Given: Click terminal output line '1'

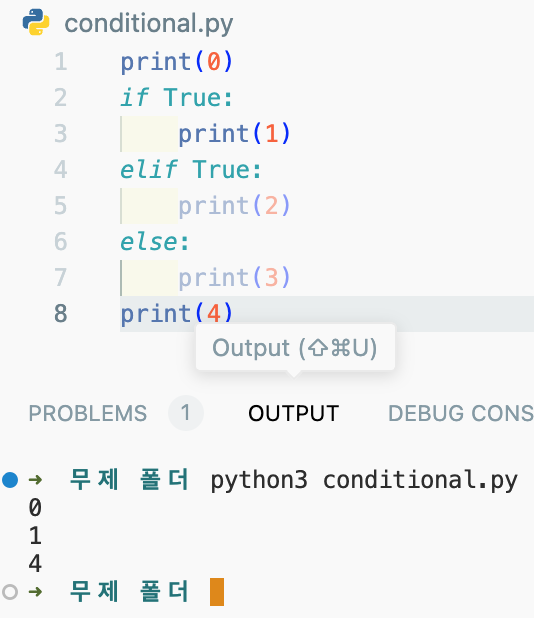Looking at the screenshot, I should [35, 536].
